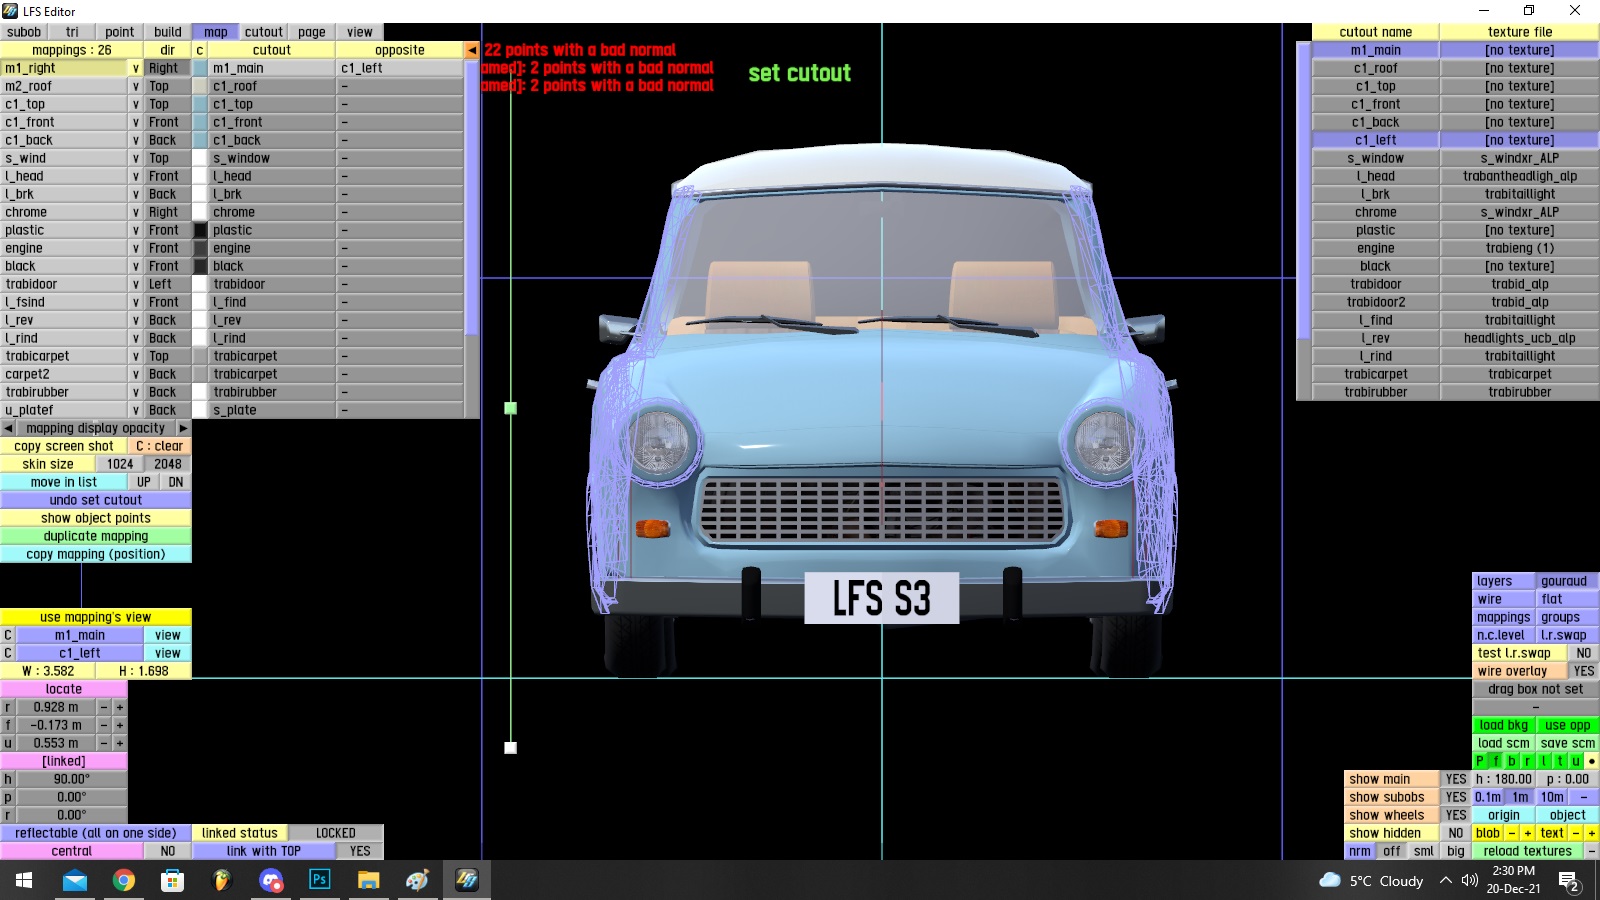Image resolution: width=1600 pixels, height=900 pixels.
Task: Click the 0.928 m r position field
Action: point(56,707)
